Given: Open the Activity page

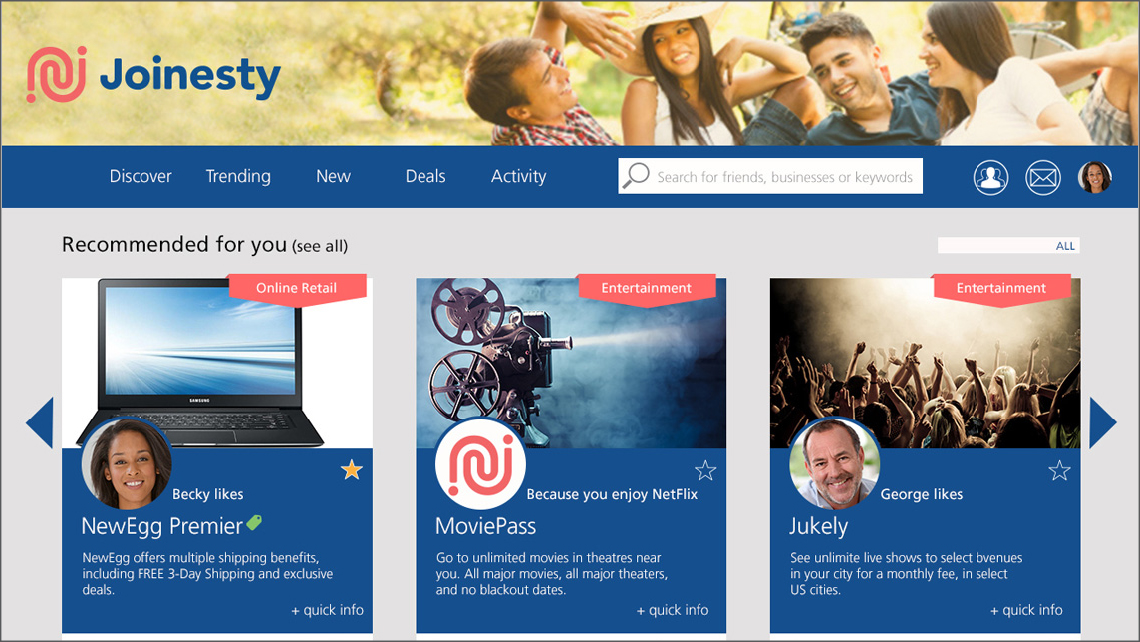Looking at the screenshot, I should (x=518, y=177).
